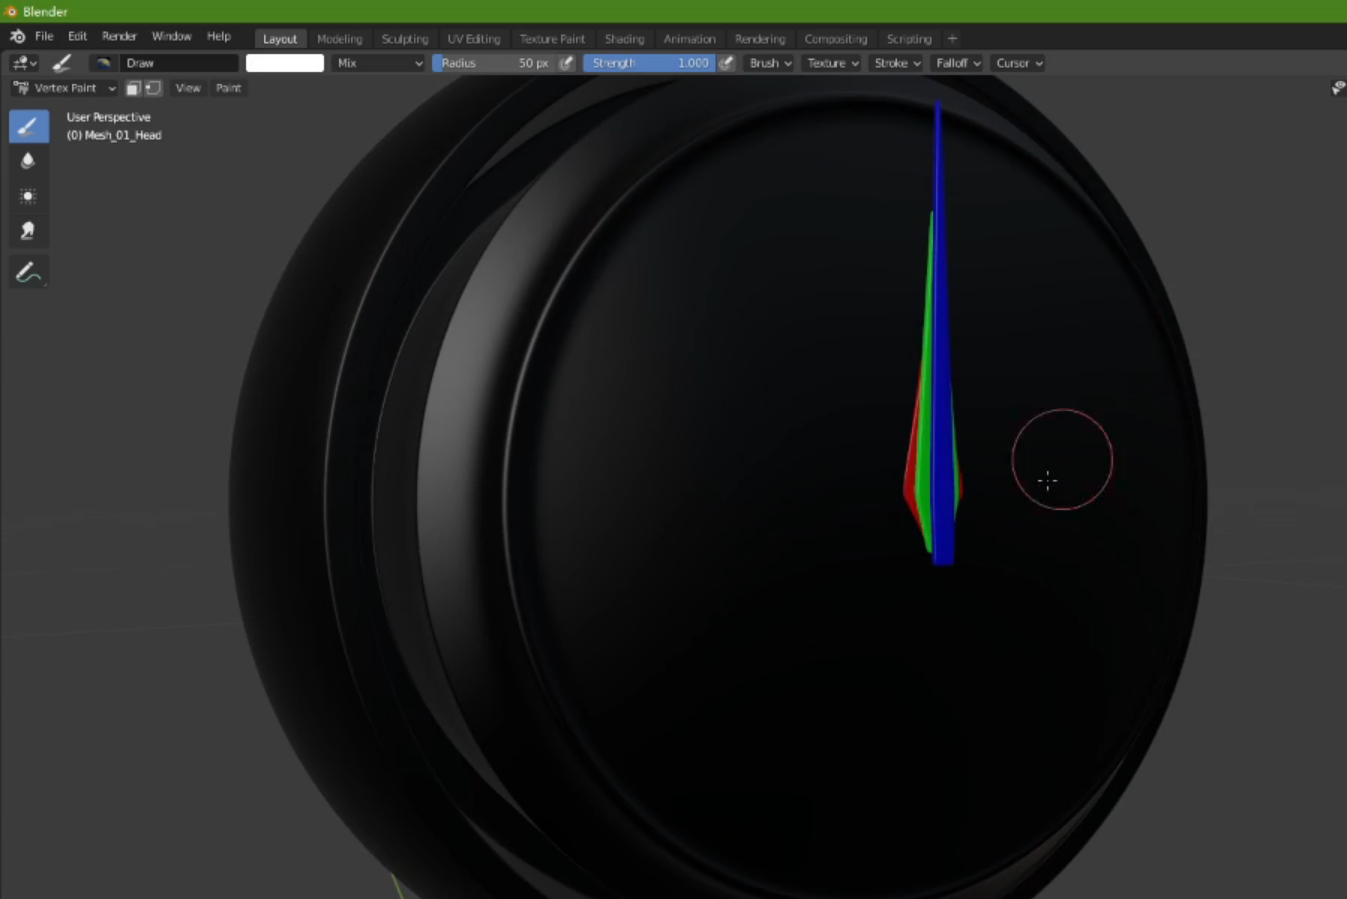Viewport: 1347px width, 899px height.
Task: Open the Window menu
Action: click(x=171, y=36)
